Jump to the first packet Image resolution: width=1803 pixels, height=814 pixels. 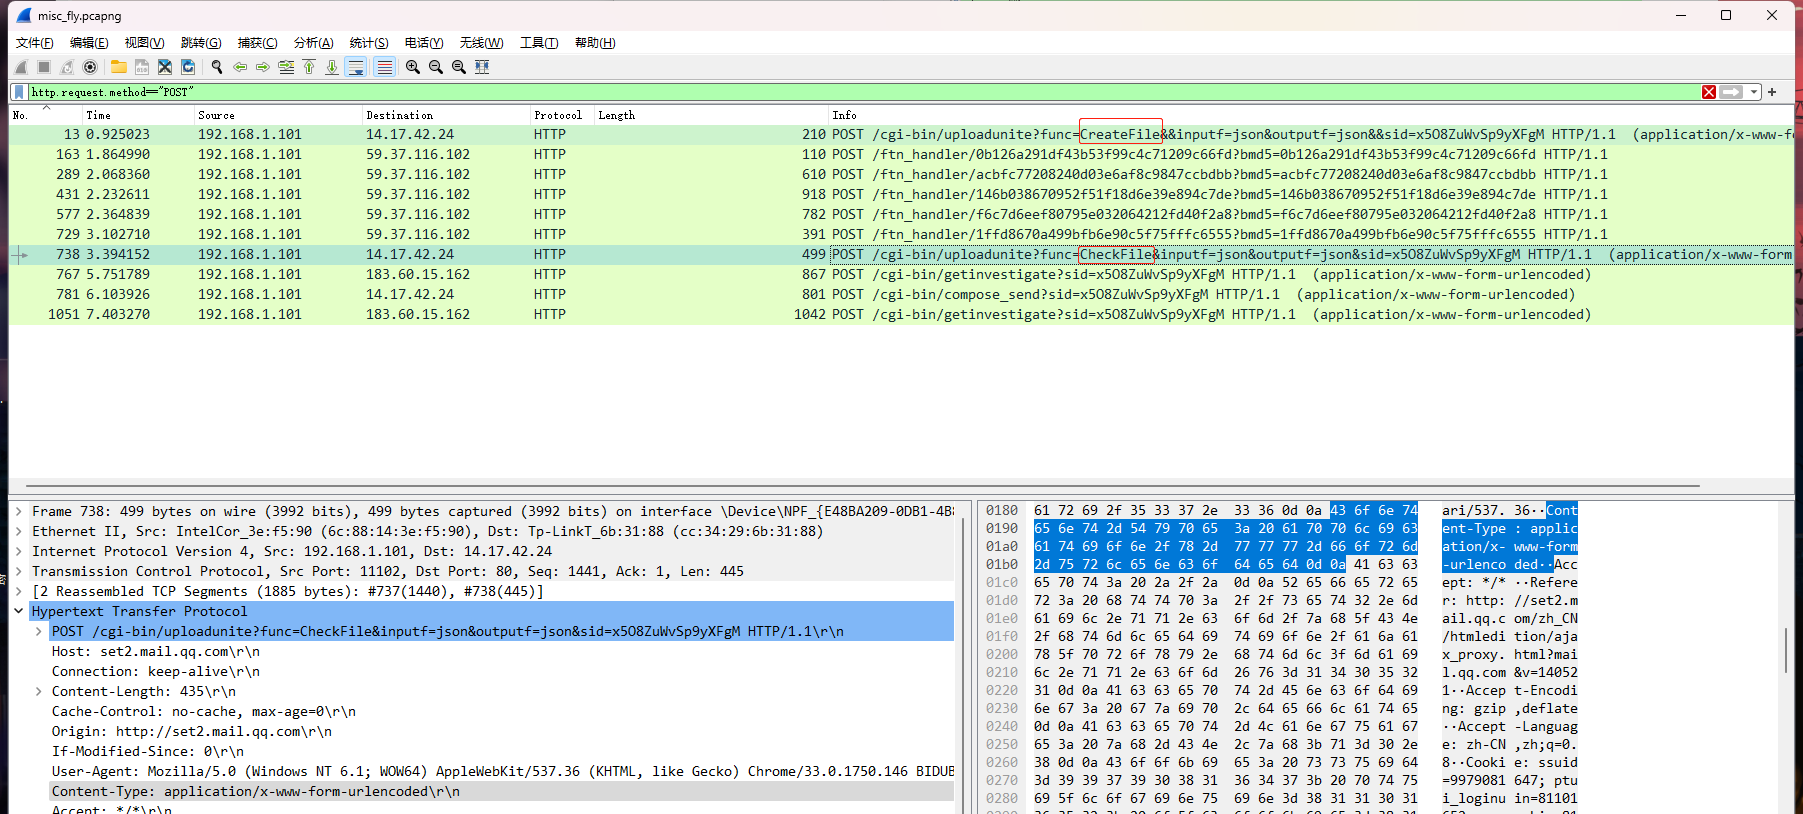pyautogui.click(x=309, y=67)
